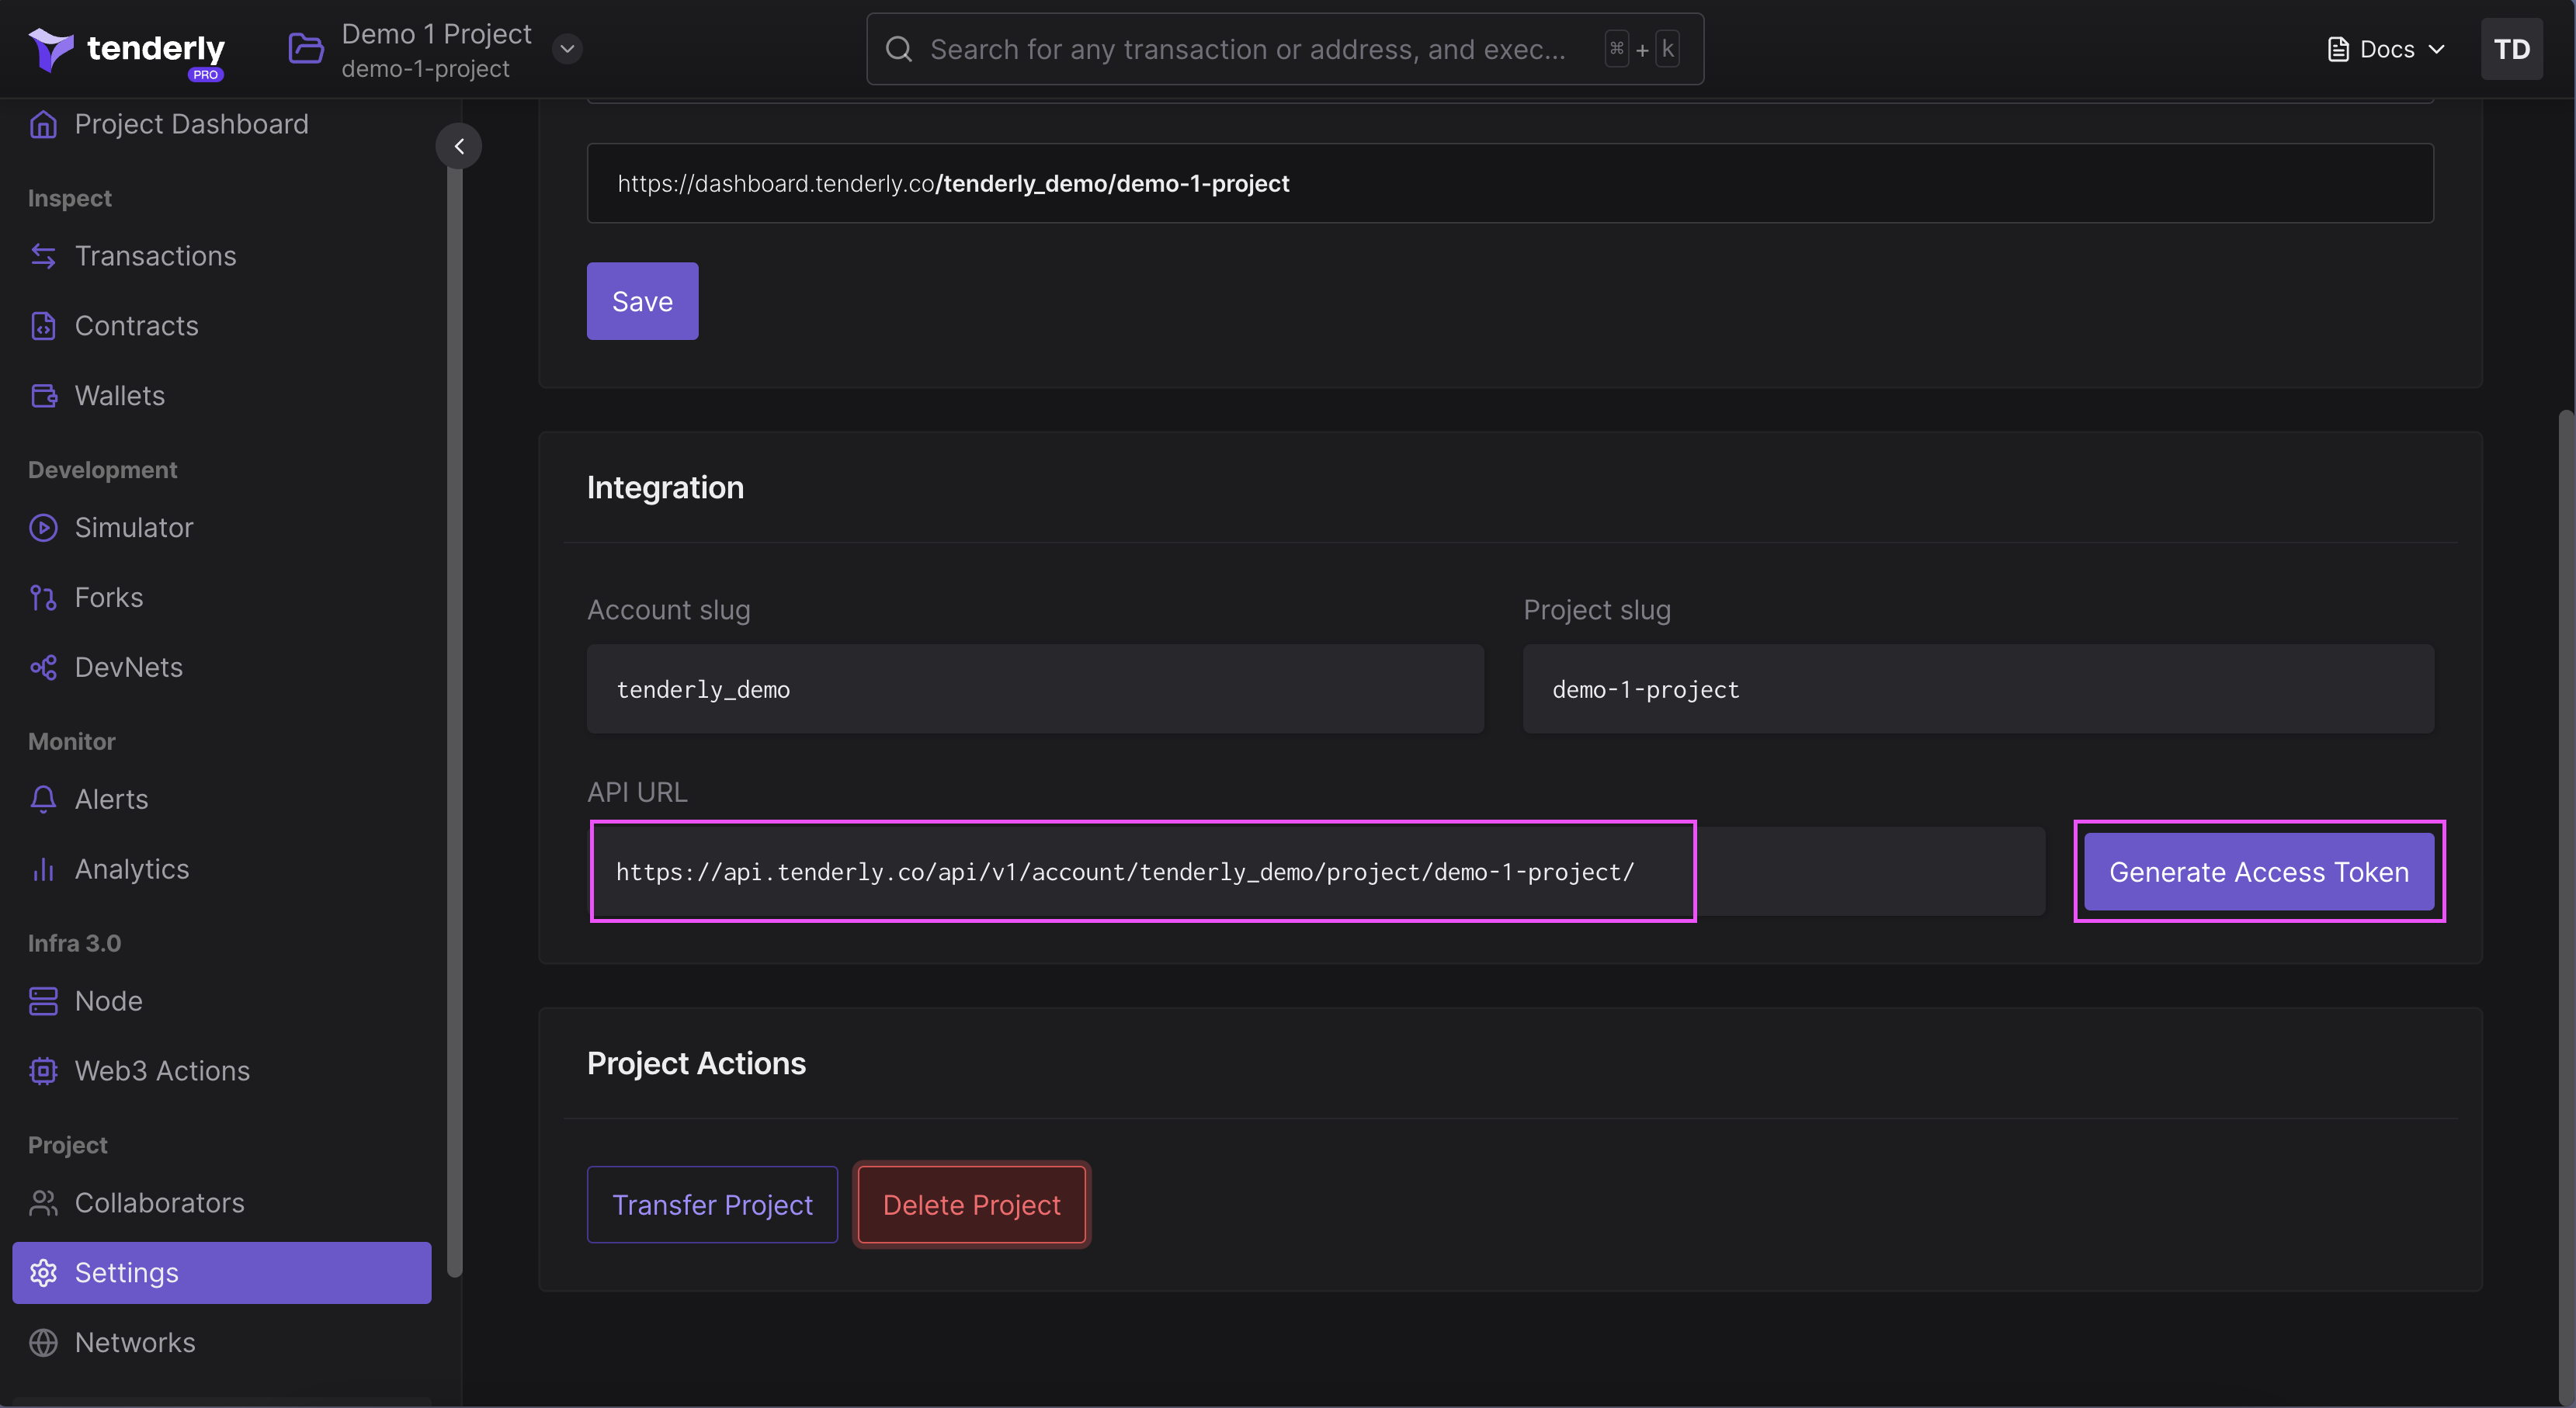The height and width of the screenshot is (1408, 2576).
Task: Collapse the sidebar with the chevron button
Action: [x=459, y=146]
